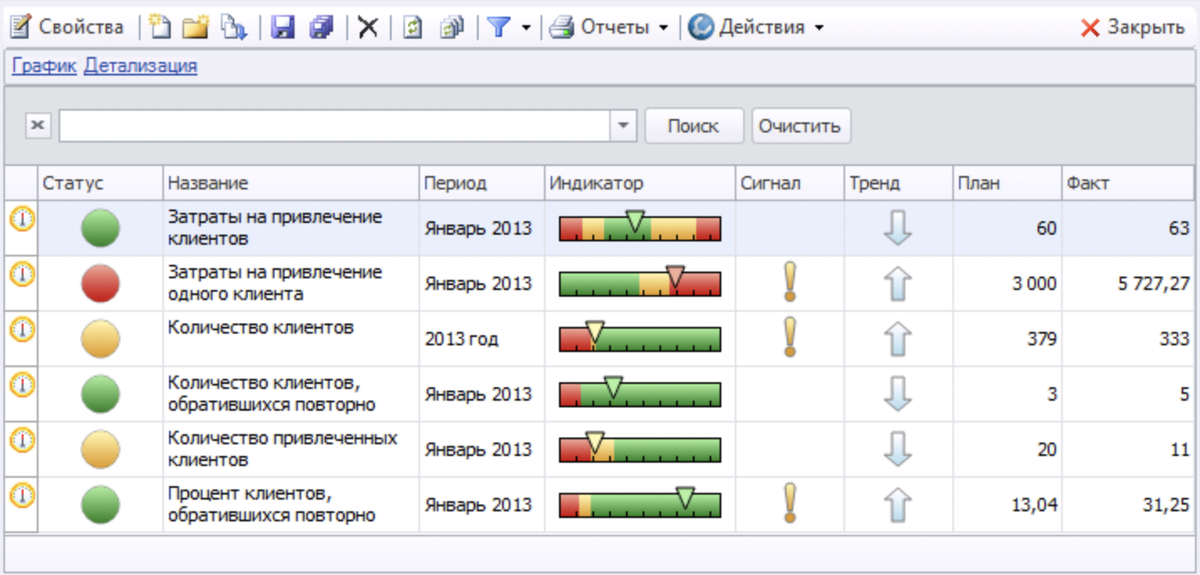Click the save all icon
Image resolution: width=1200 pixels, height=575 pixels.
(x=321, y=27)
